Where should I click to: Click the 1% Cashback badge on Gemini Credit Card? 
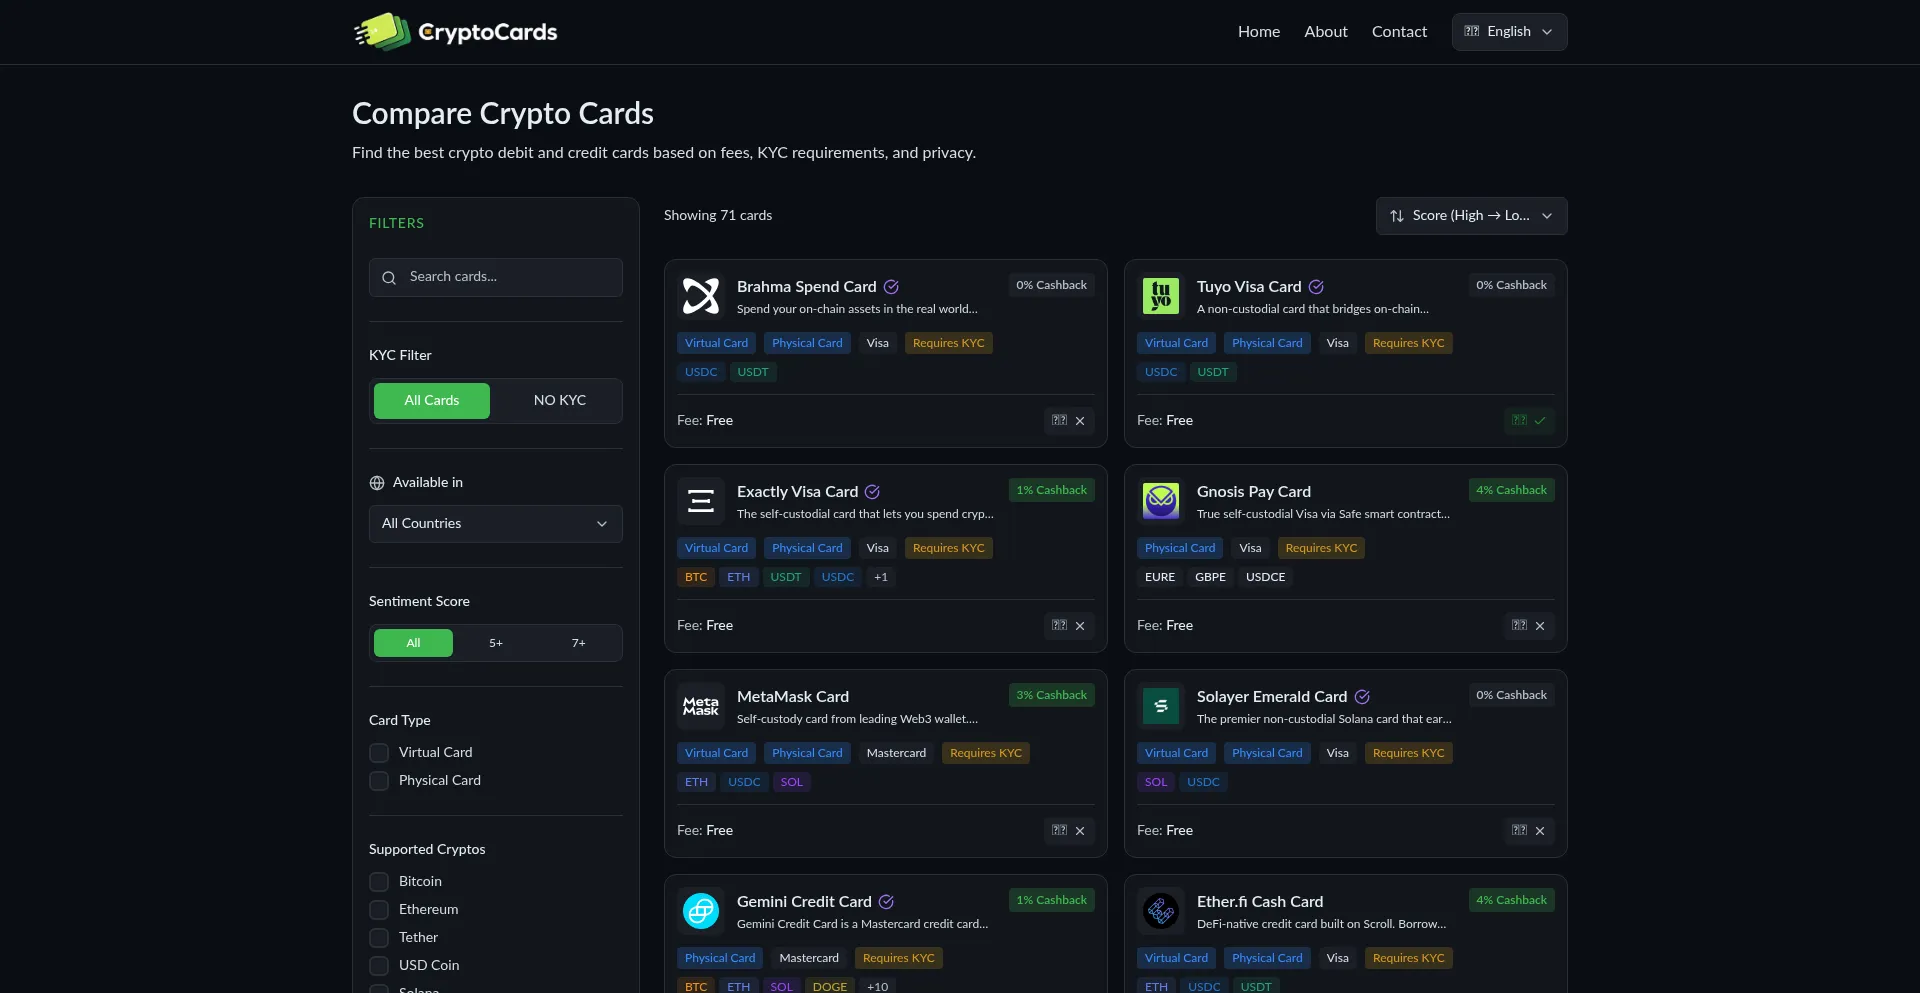(1051, 901)
